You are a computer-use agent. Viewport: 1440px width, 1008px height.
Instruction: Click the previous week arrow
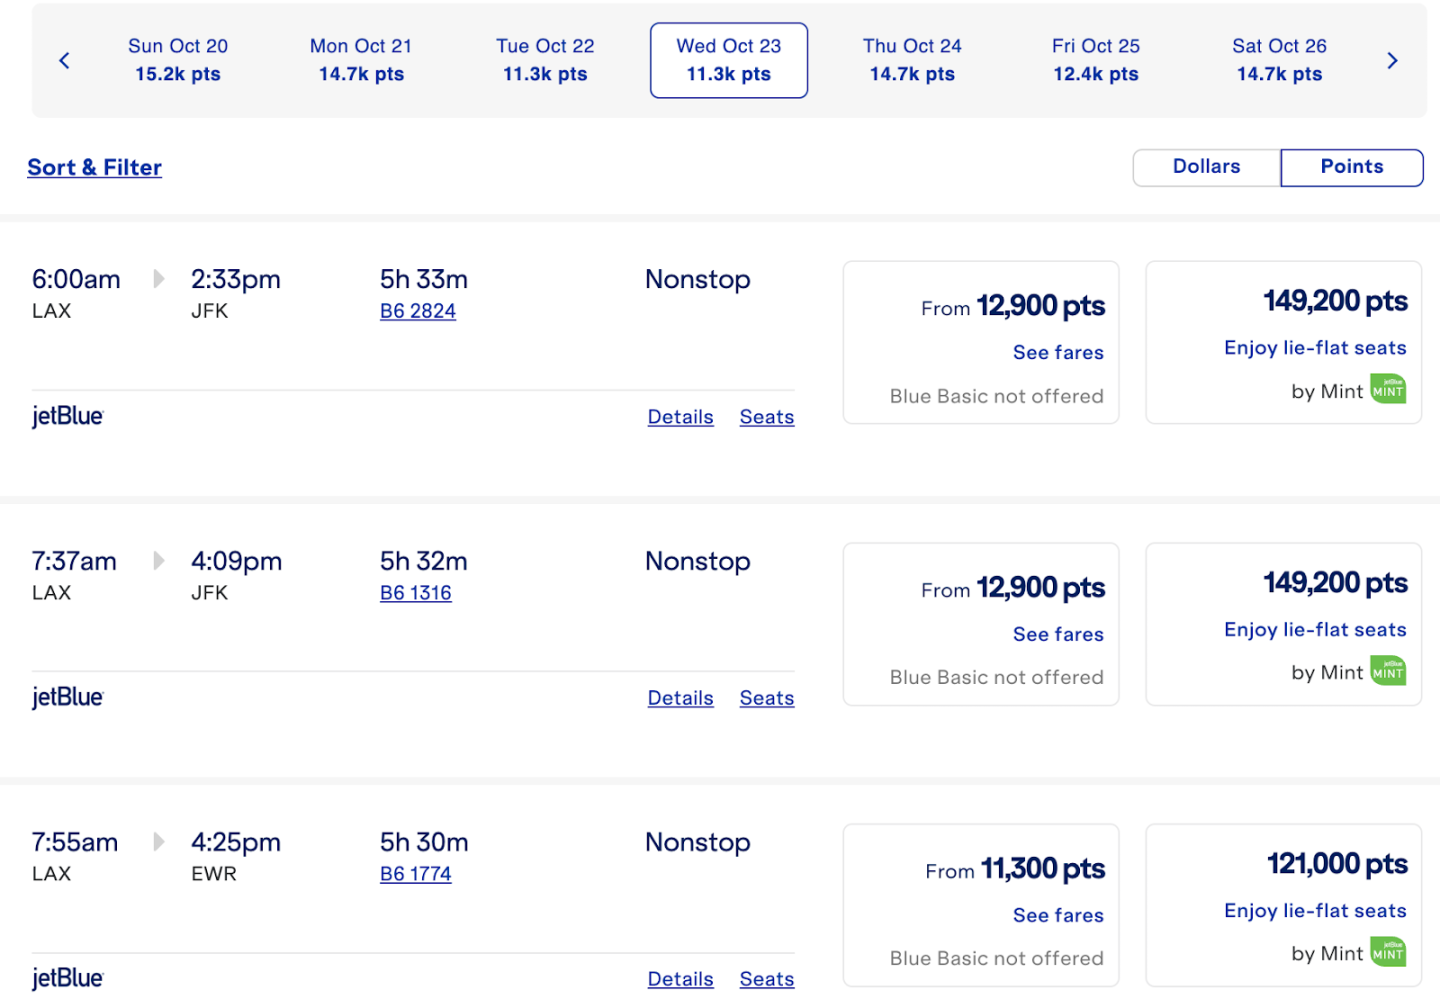click(x=65, y=61)
